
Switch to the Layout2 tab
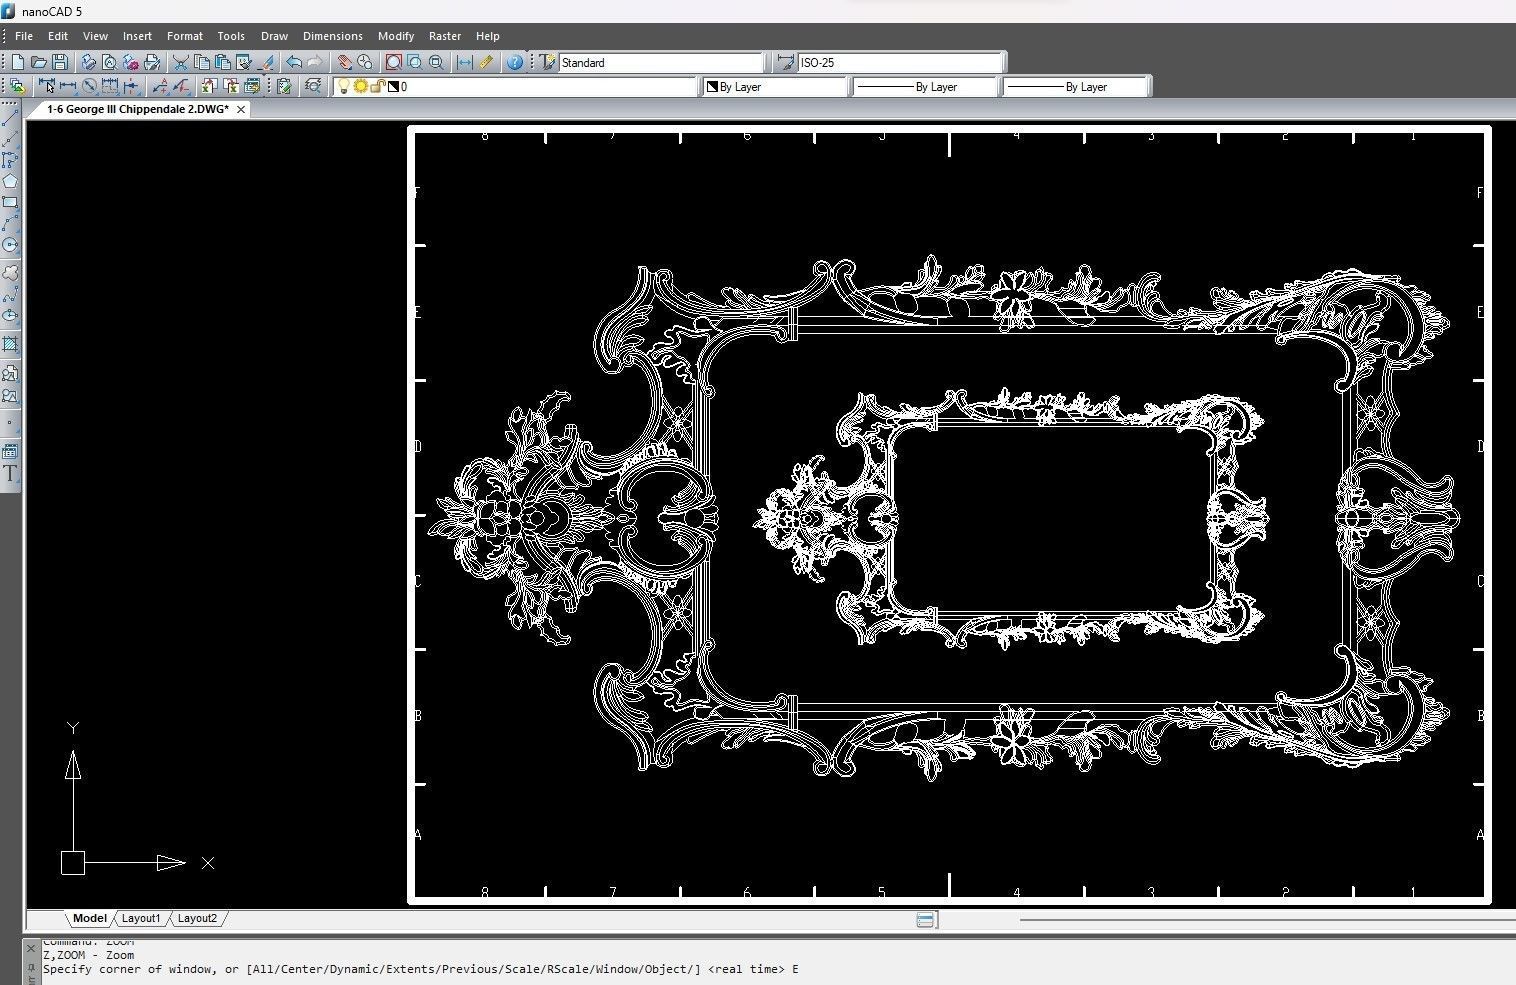197,918
